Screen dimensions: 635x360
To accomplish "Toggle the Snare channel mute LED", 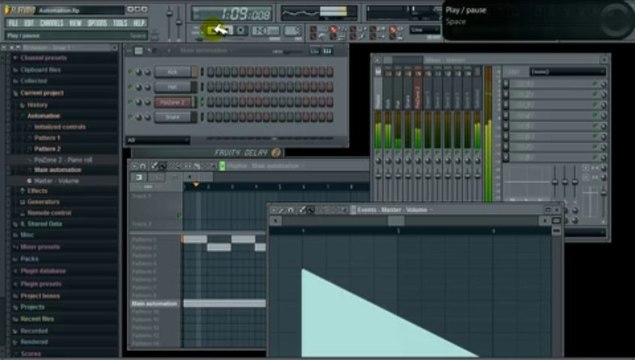I will [x=130, y=117].
